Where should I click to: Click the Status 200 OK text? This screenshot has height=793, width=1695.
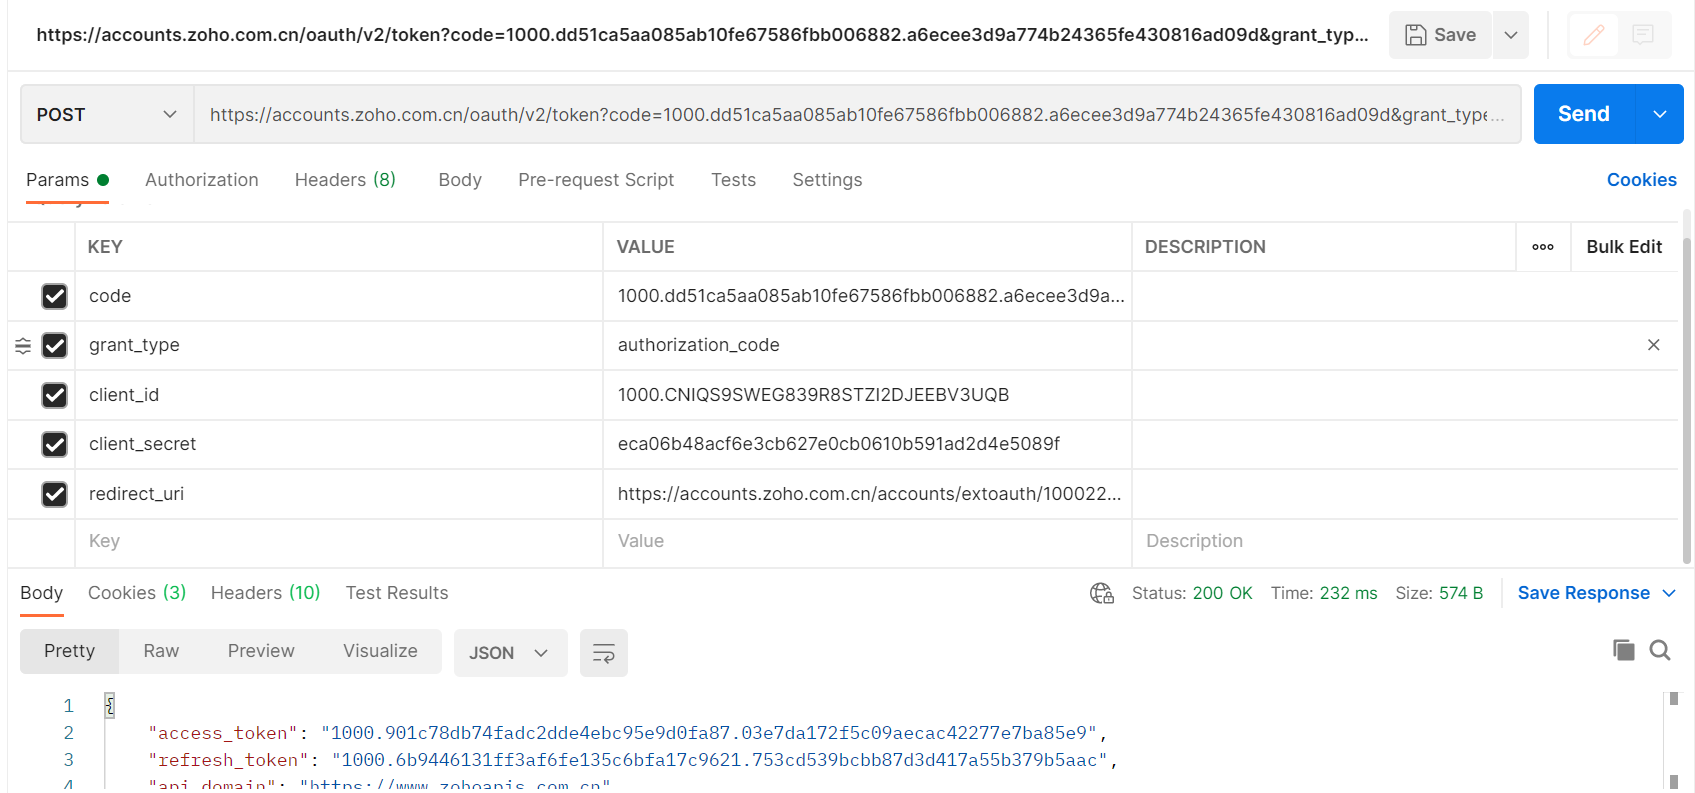[1192, 593]
